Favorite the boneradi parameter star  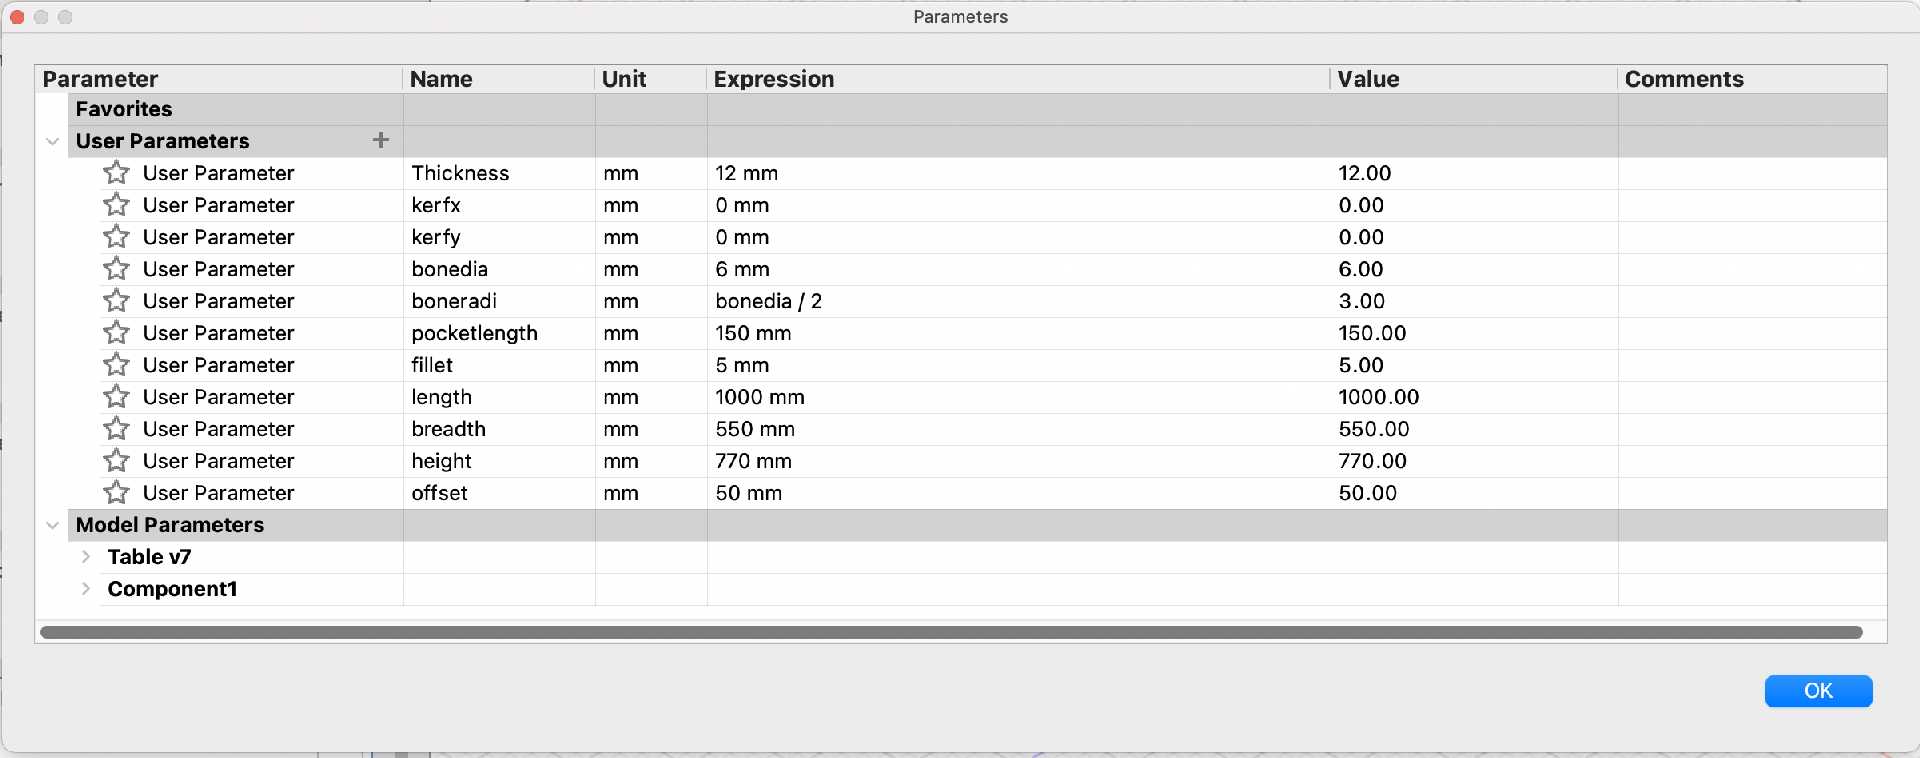pyautogui.click(x=116, y=301)
